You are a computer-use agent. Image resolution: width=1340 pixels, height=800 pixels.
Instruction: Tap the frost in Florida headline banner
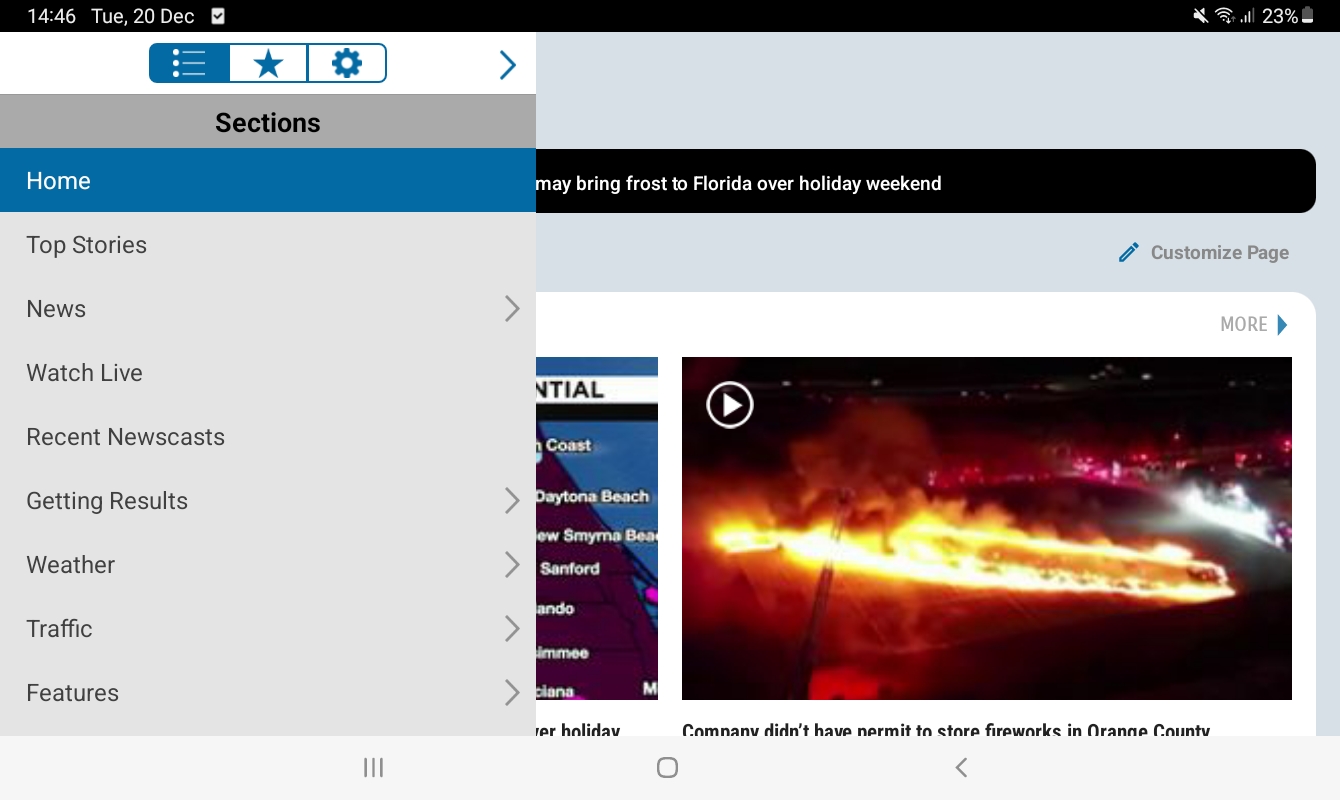coord(925,181)
